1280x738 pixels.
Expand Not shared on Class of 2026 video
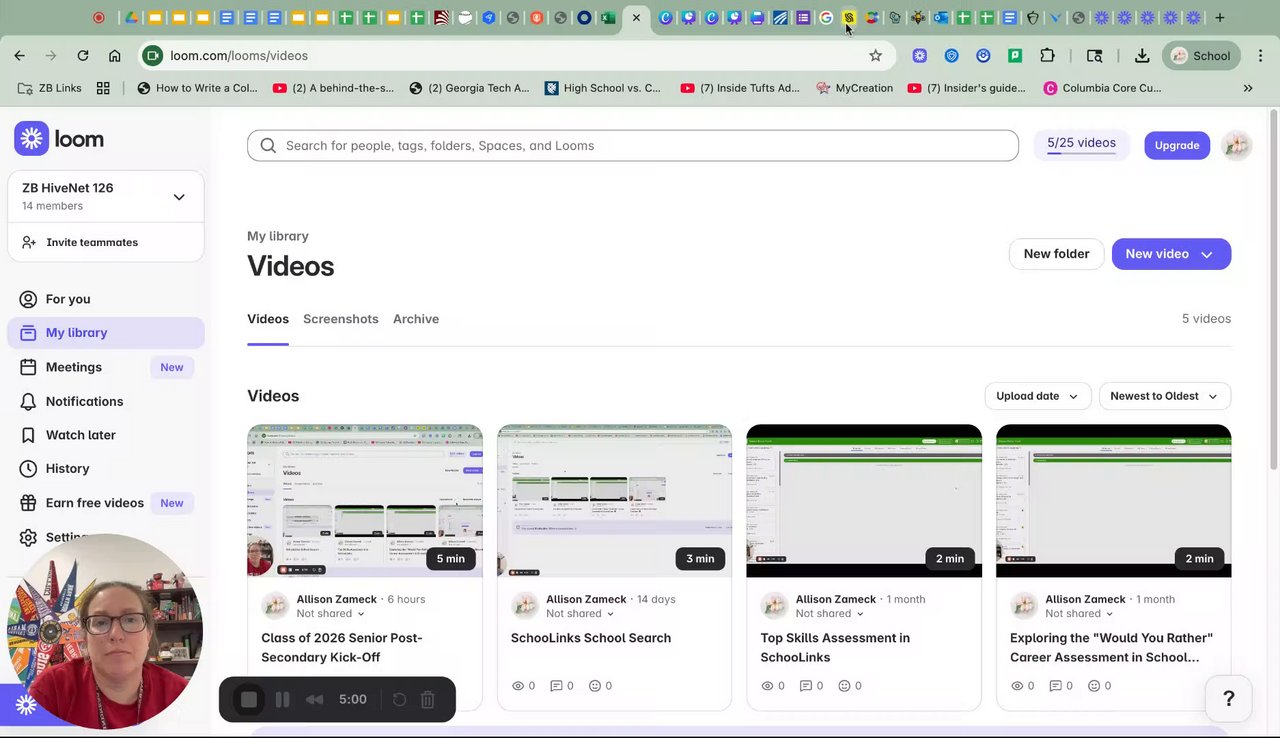pyautogui.click(x=331, y=614)
